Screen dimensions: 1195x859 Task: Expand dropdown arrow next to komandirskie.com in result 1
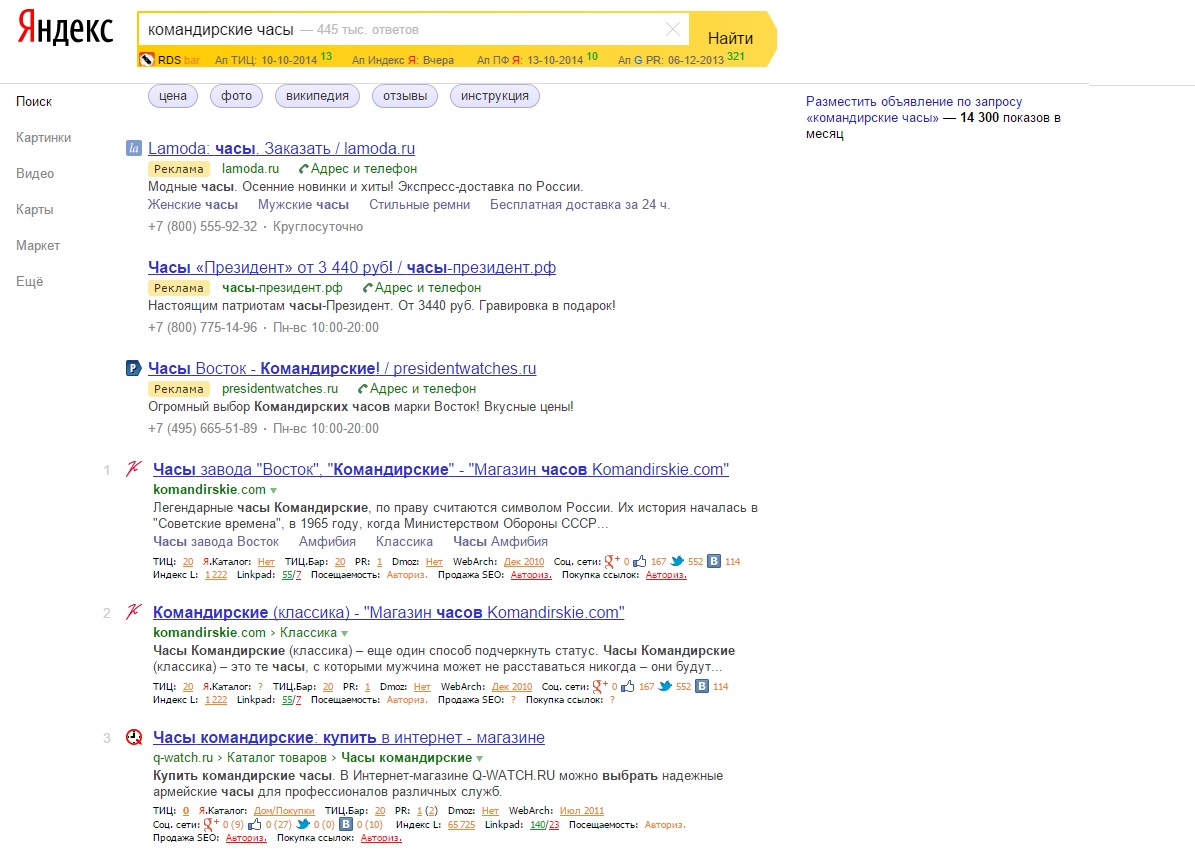pos(274,490)
